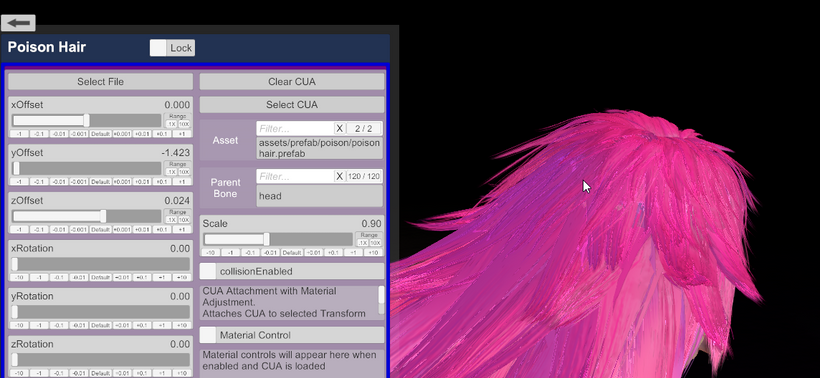Click Scale -10 step button
820x378 pixels.
pos(211,253)
